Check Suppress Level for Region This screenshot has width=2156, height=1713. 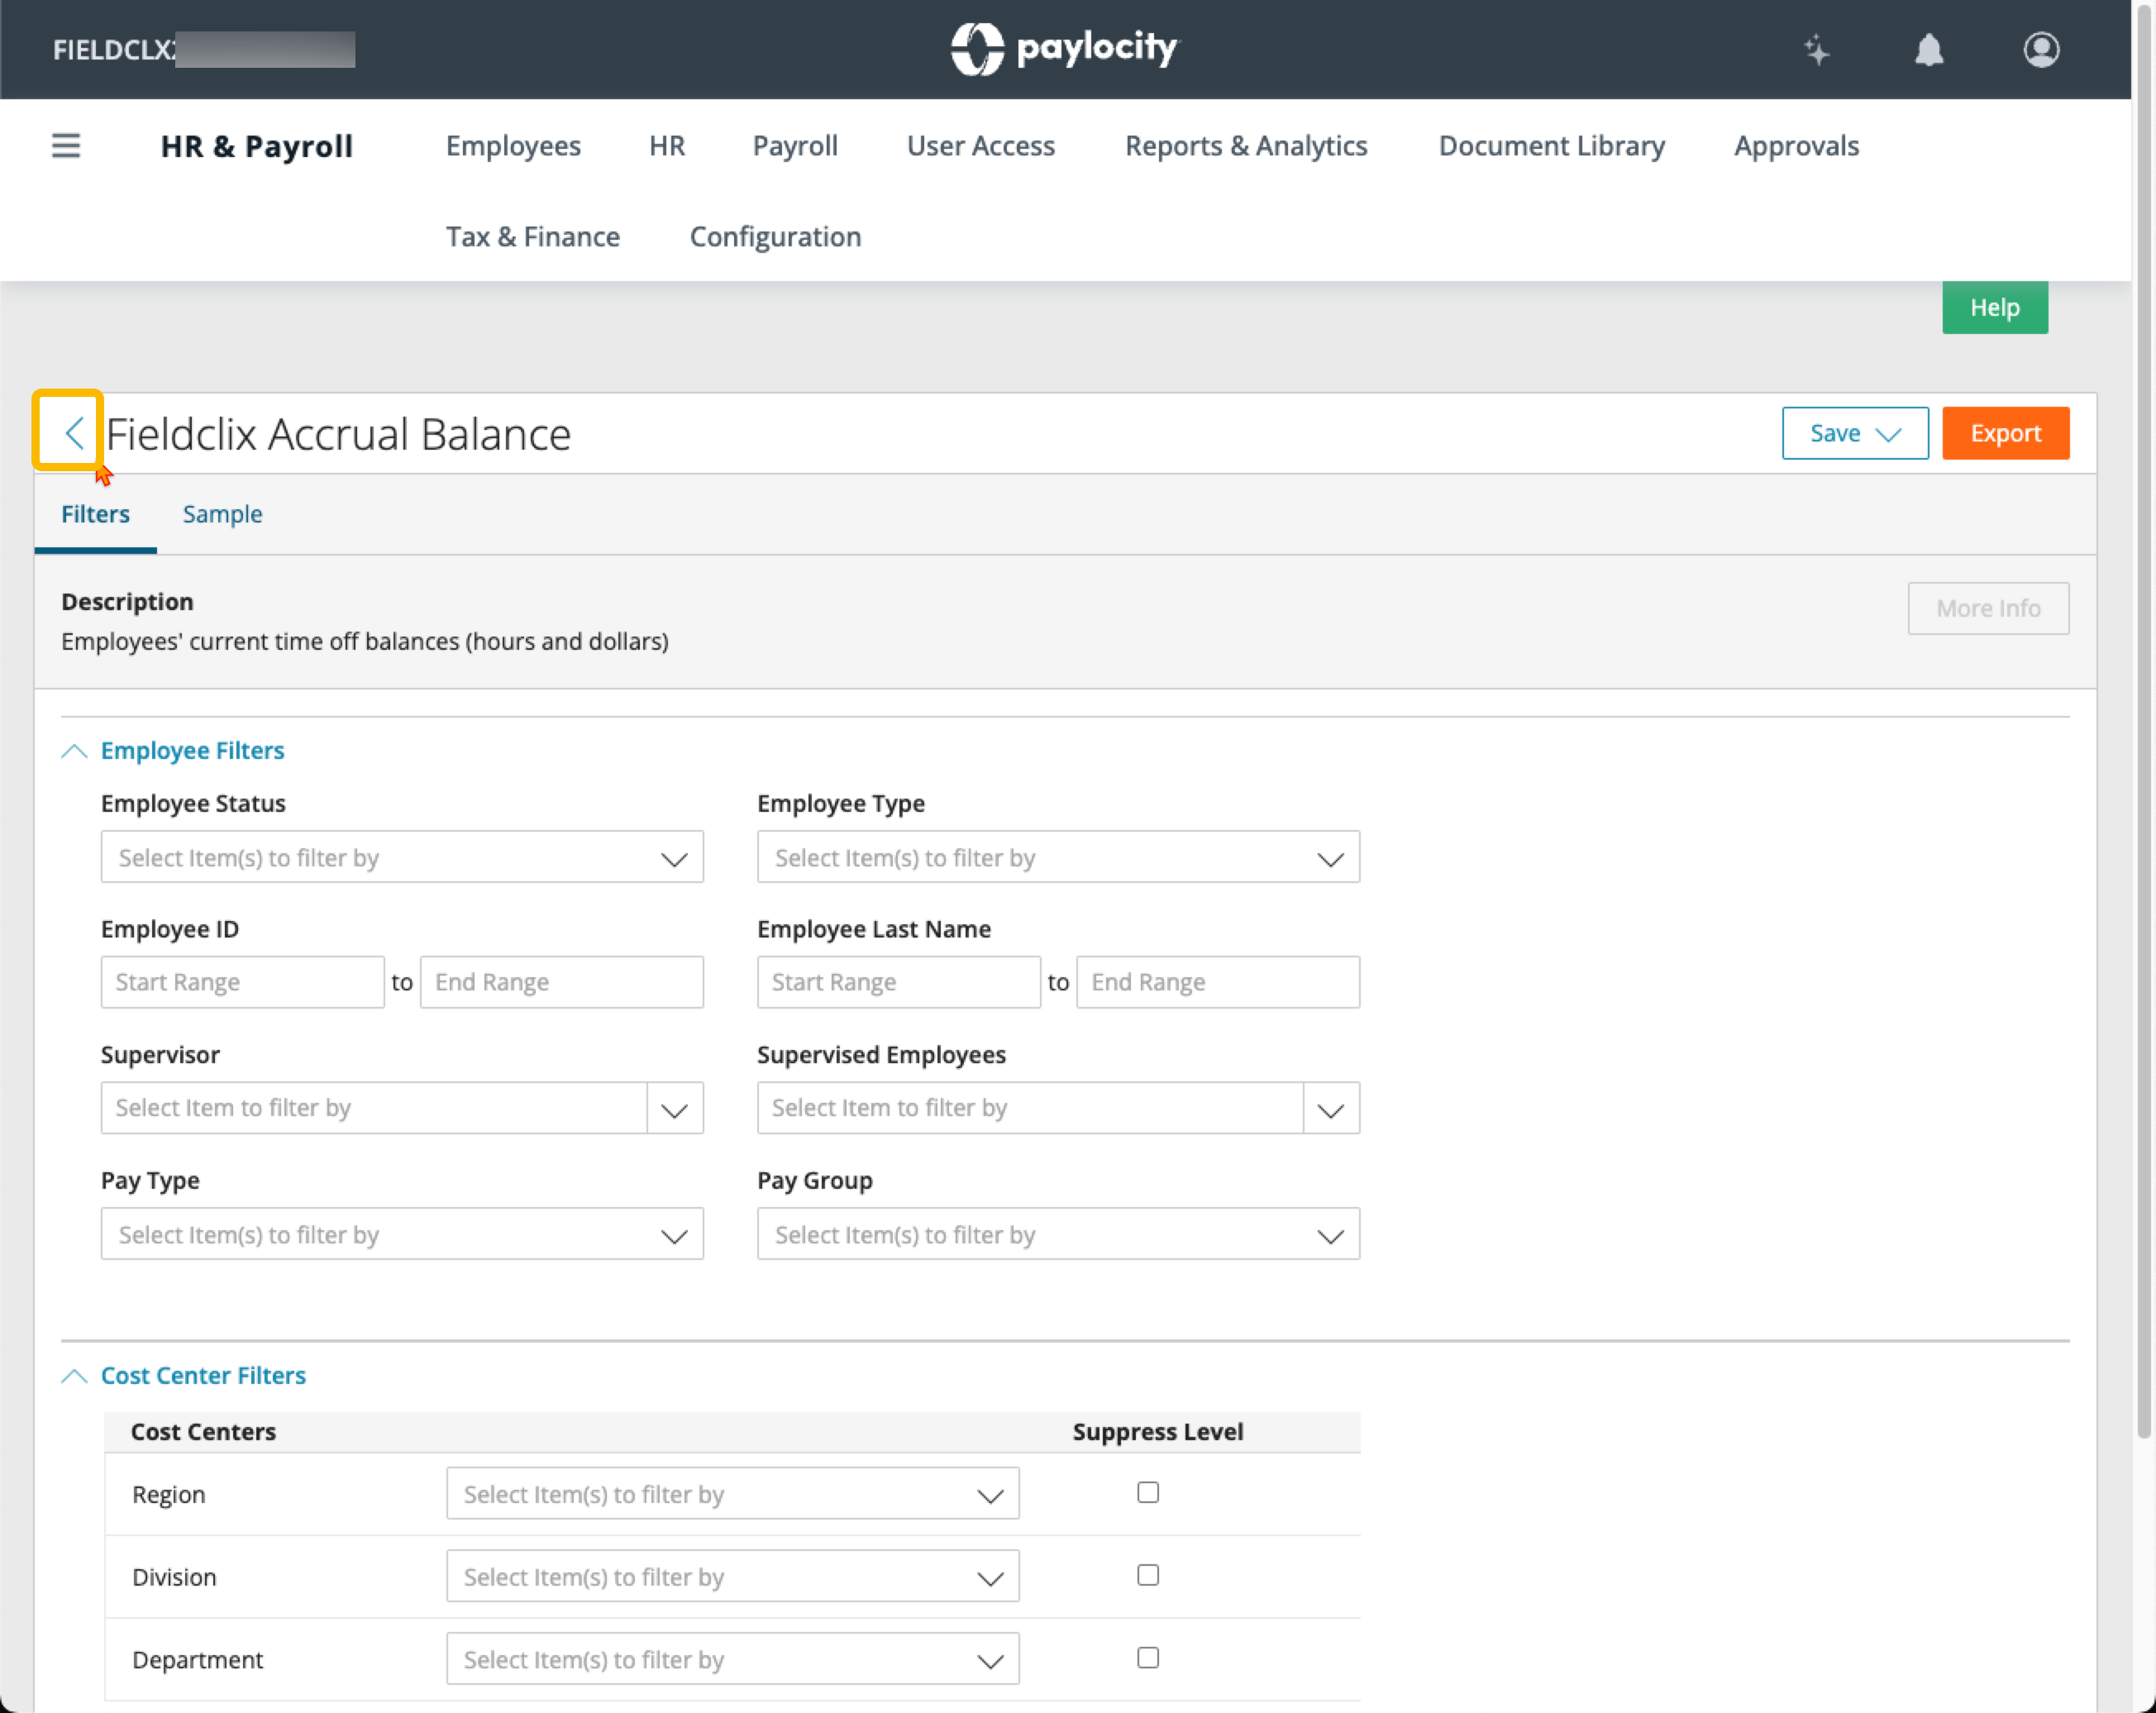[1148, 1493]
